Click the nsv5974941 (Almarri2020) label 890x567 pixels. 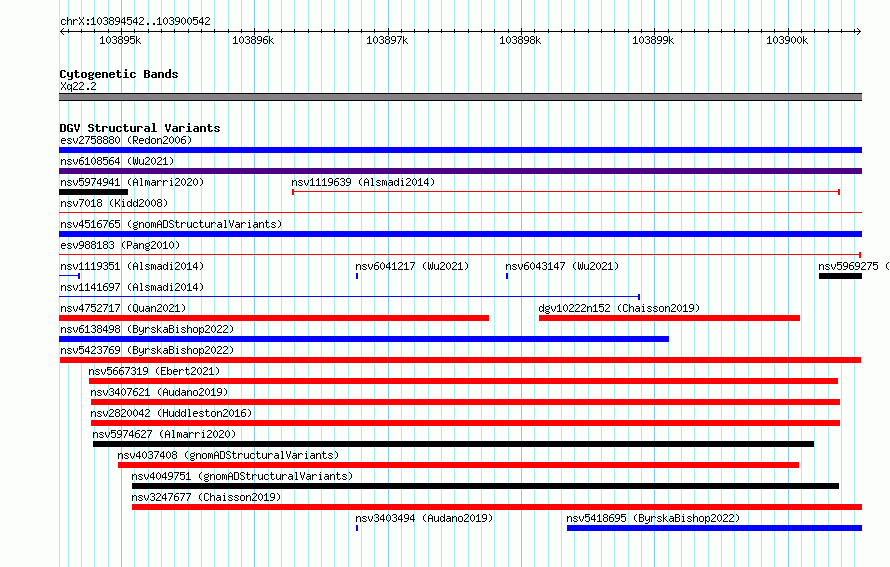132,182
